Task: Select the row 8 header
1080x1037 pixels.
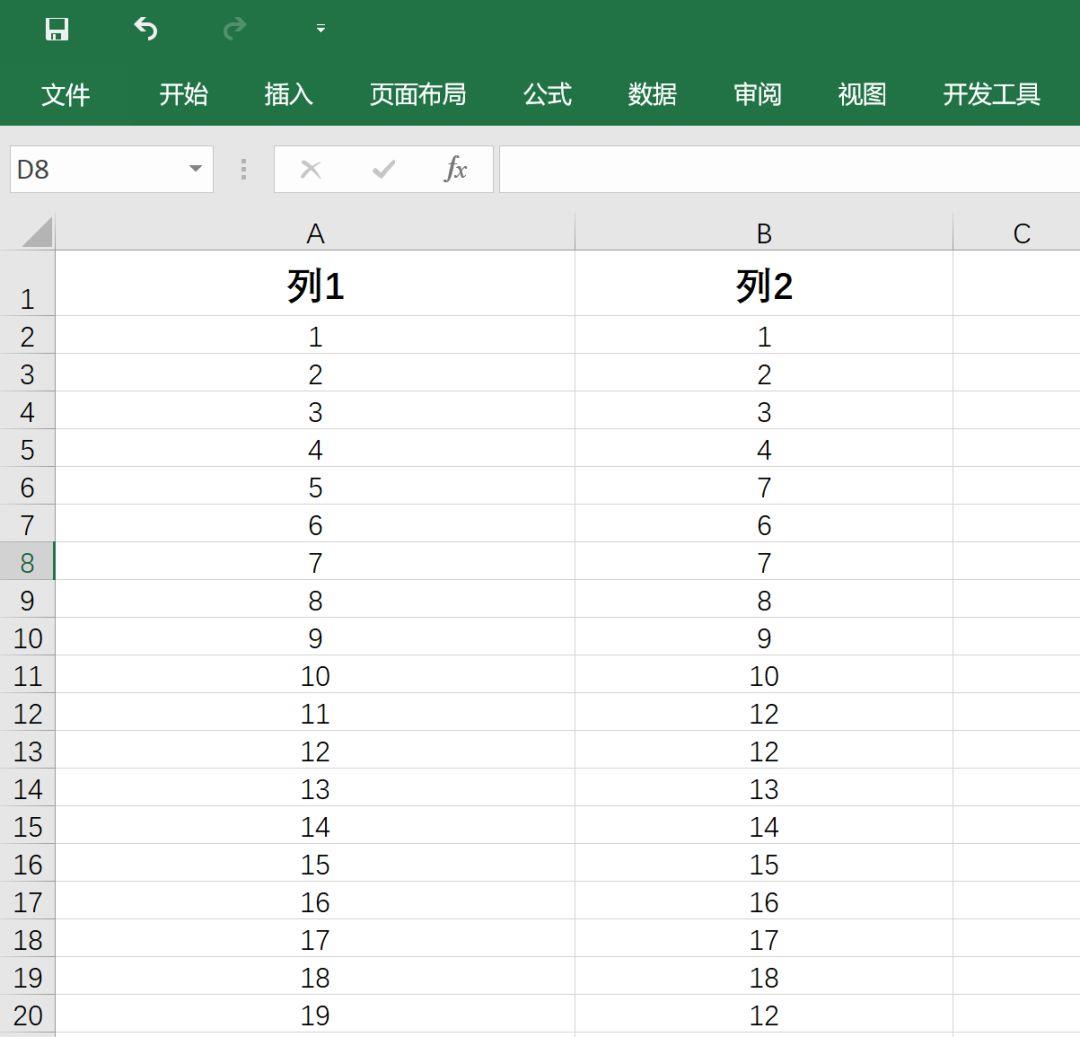Action: tap(27, 563)
